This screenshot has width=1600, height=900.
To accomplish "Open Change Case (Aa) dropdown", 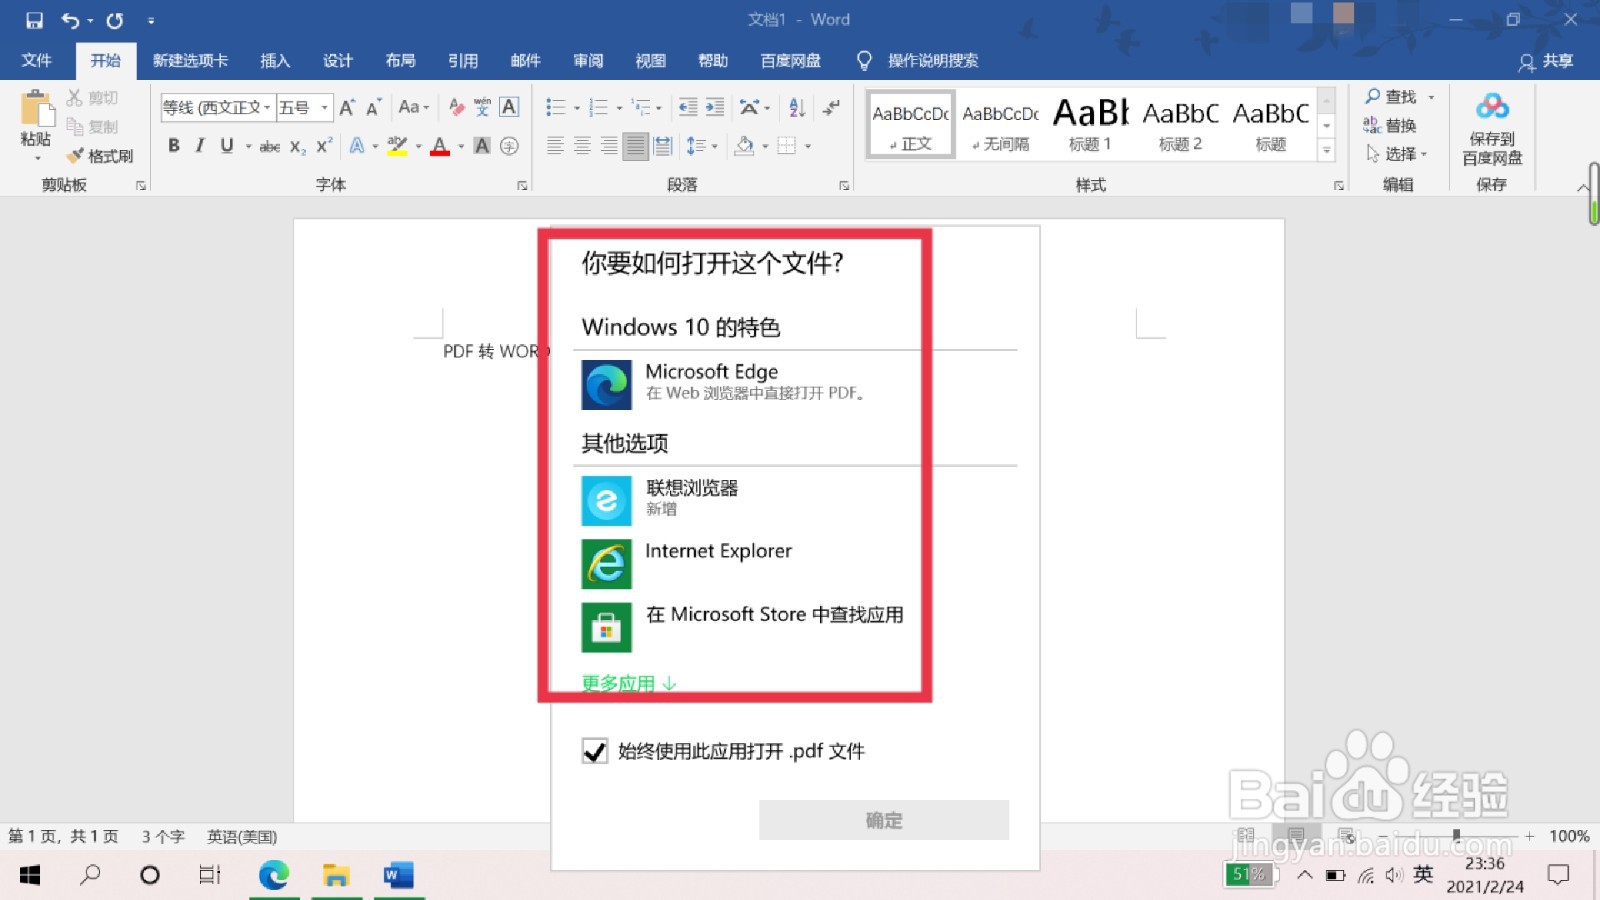I will pyautogui.click(x=413, y=107).
